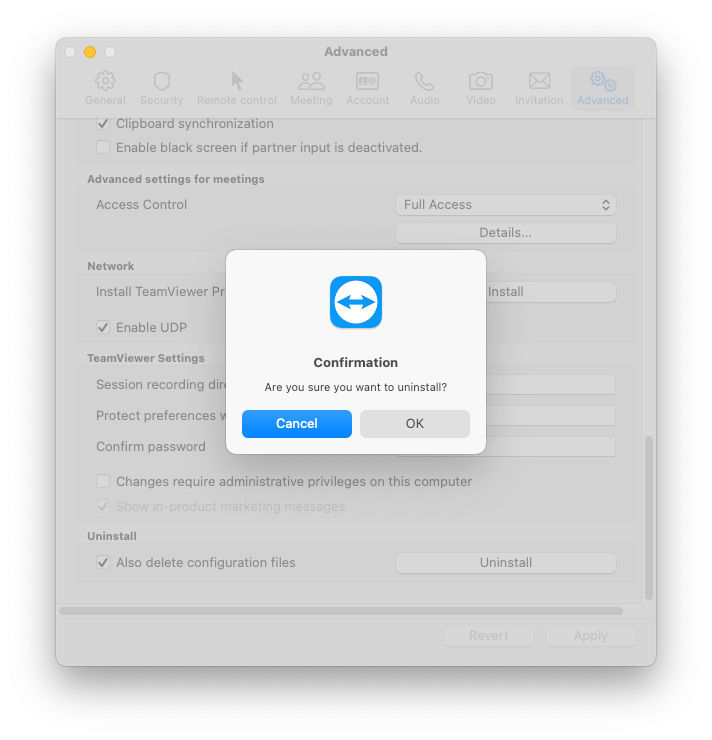
Task: Click 'Are you sure you want to uninstall?' text
Action: point(356,387)
